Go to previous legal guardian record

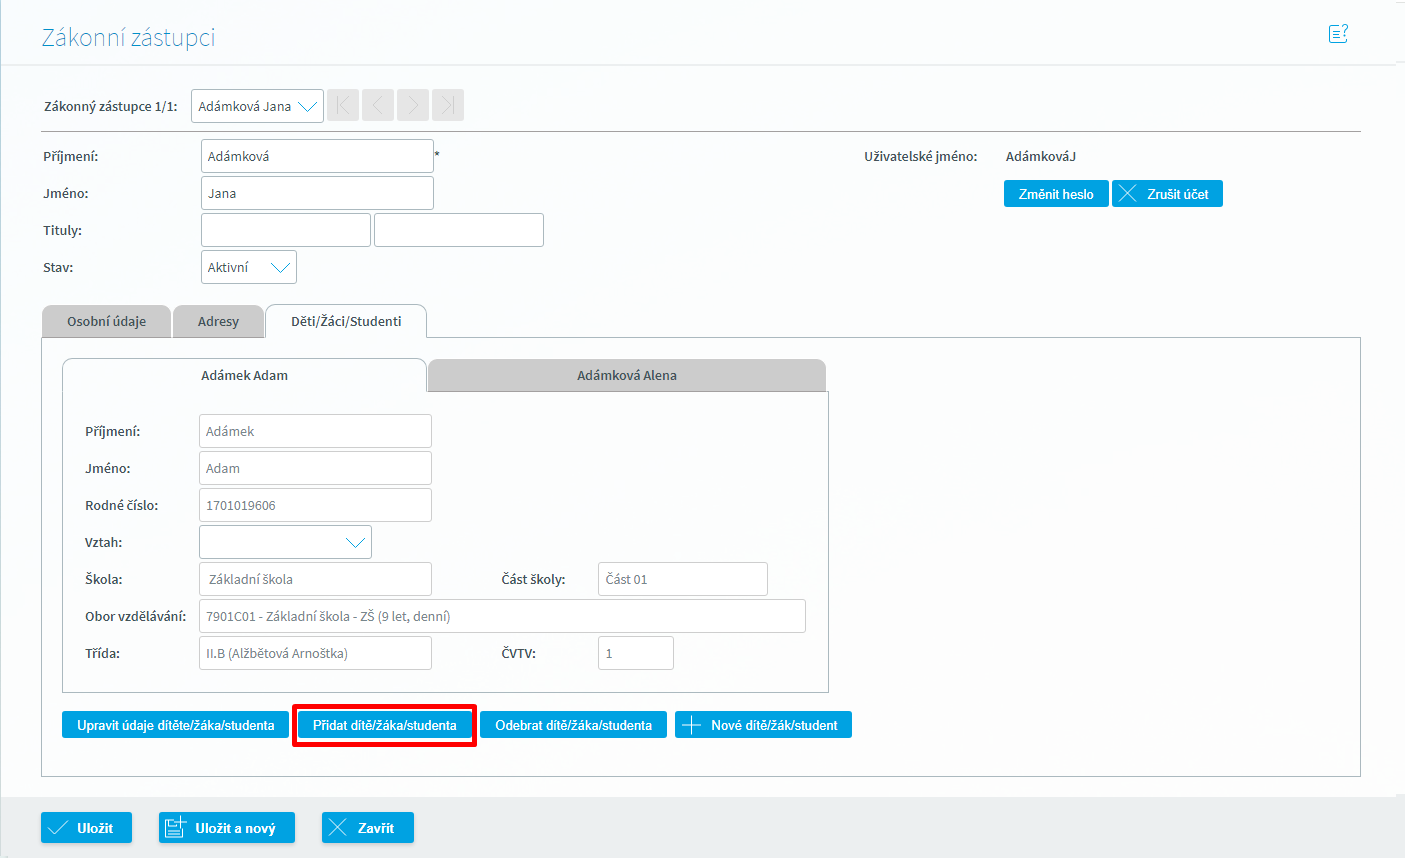coord(378,106)
